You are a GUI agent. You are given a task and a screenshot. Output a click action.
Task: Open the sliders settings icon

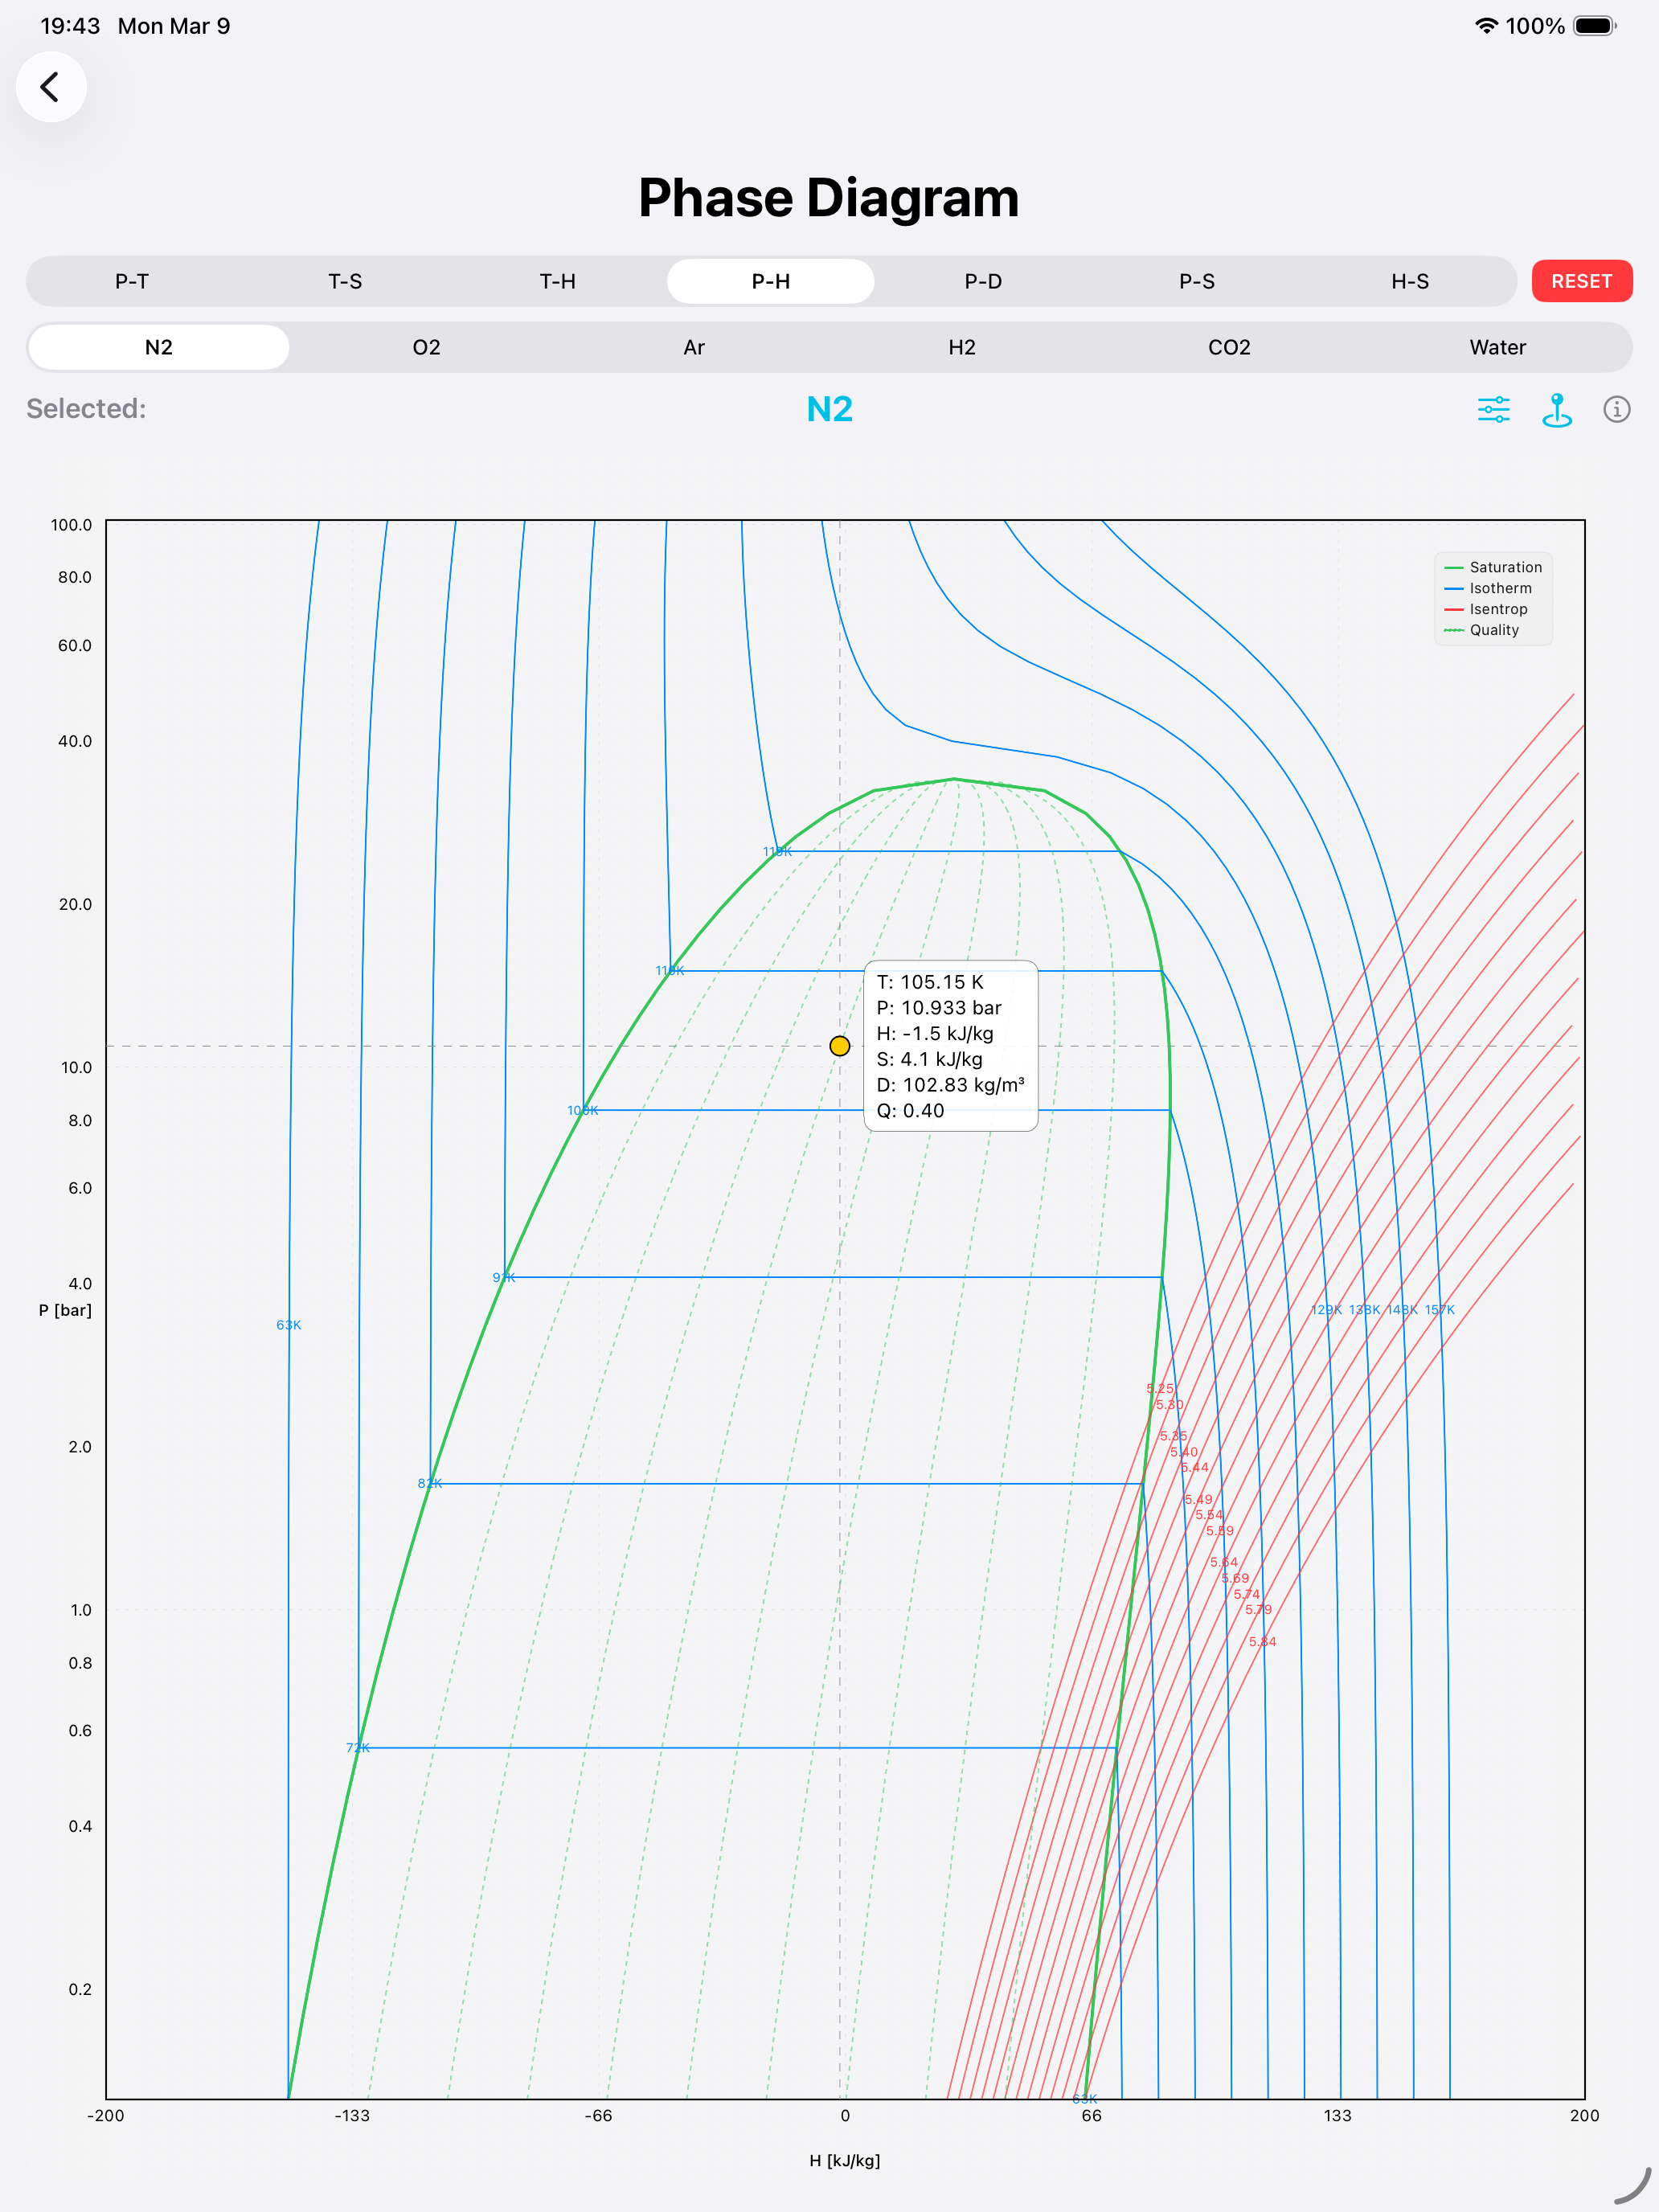(1493, 409)
